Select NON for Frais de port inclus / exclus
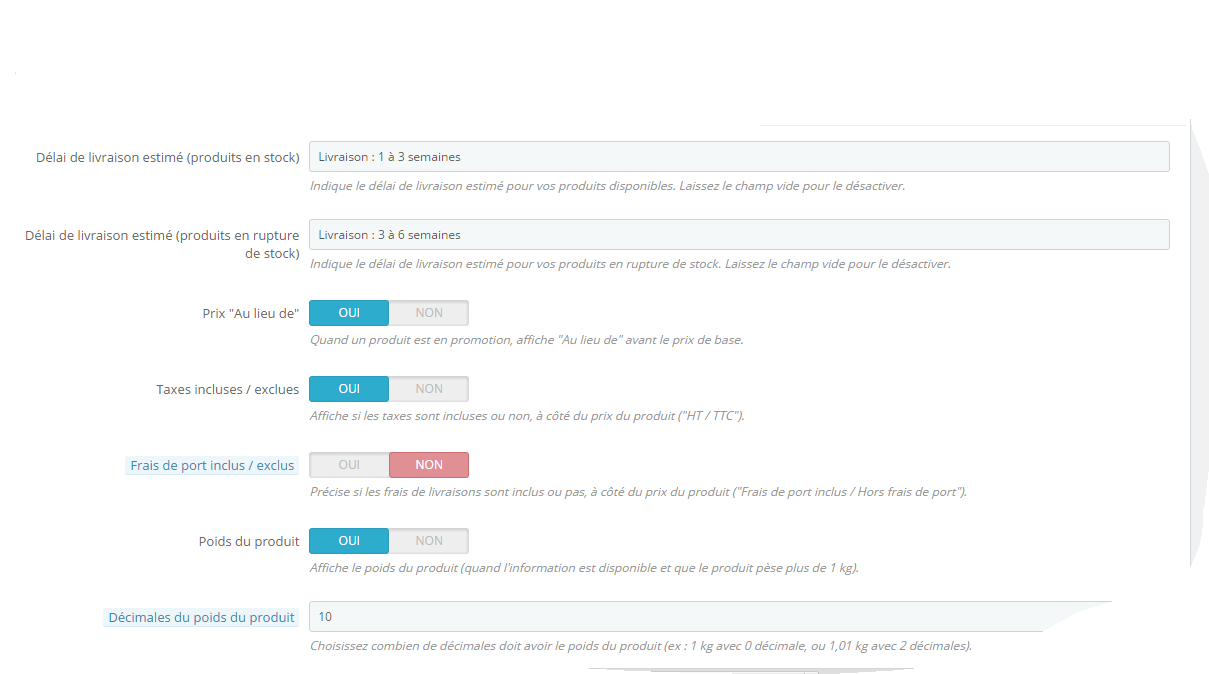1209x674 pixels. point(429,465)
